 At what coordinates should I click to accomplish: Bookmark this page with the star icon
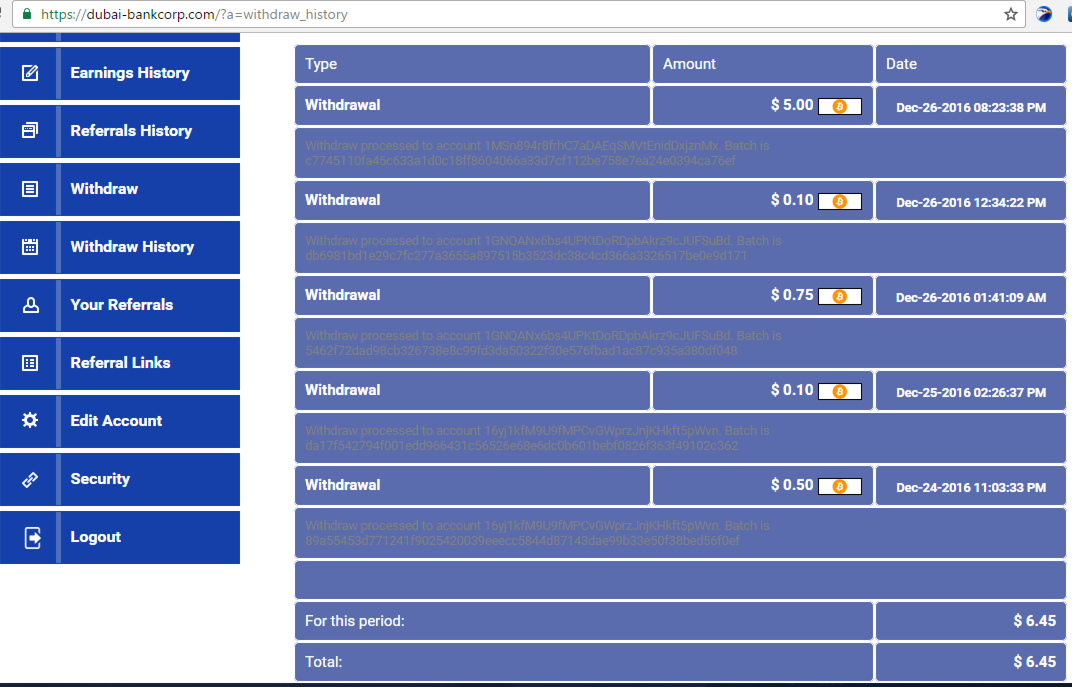[x=1011, y=15]
